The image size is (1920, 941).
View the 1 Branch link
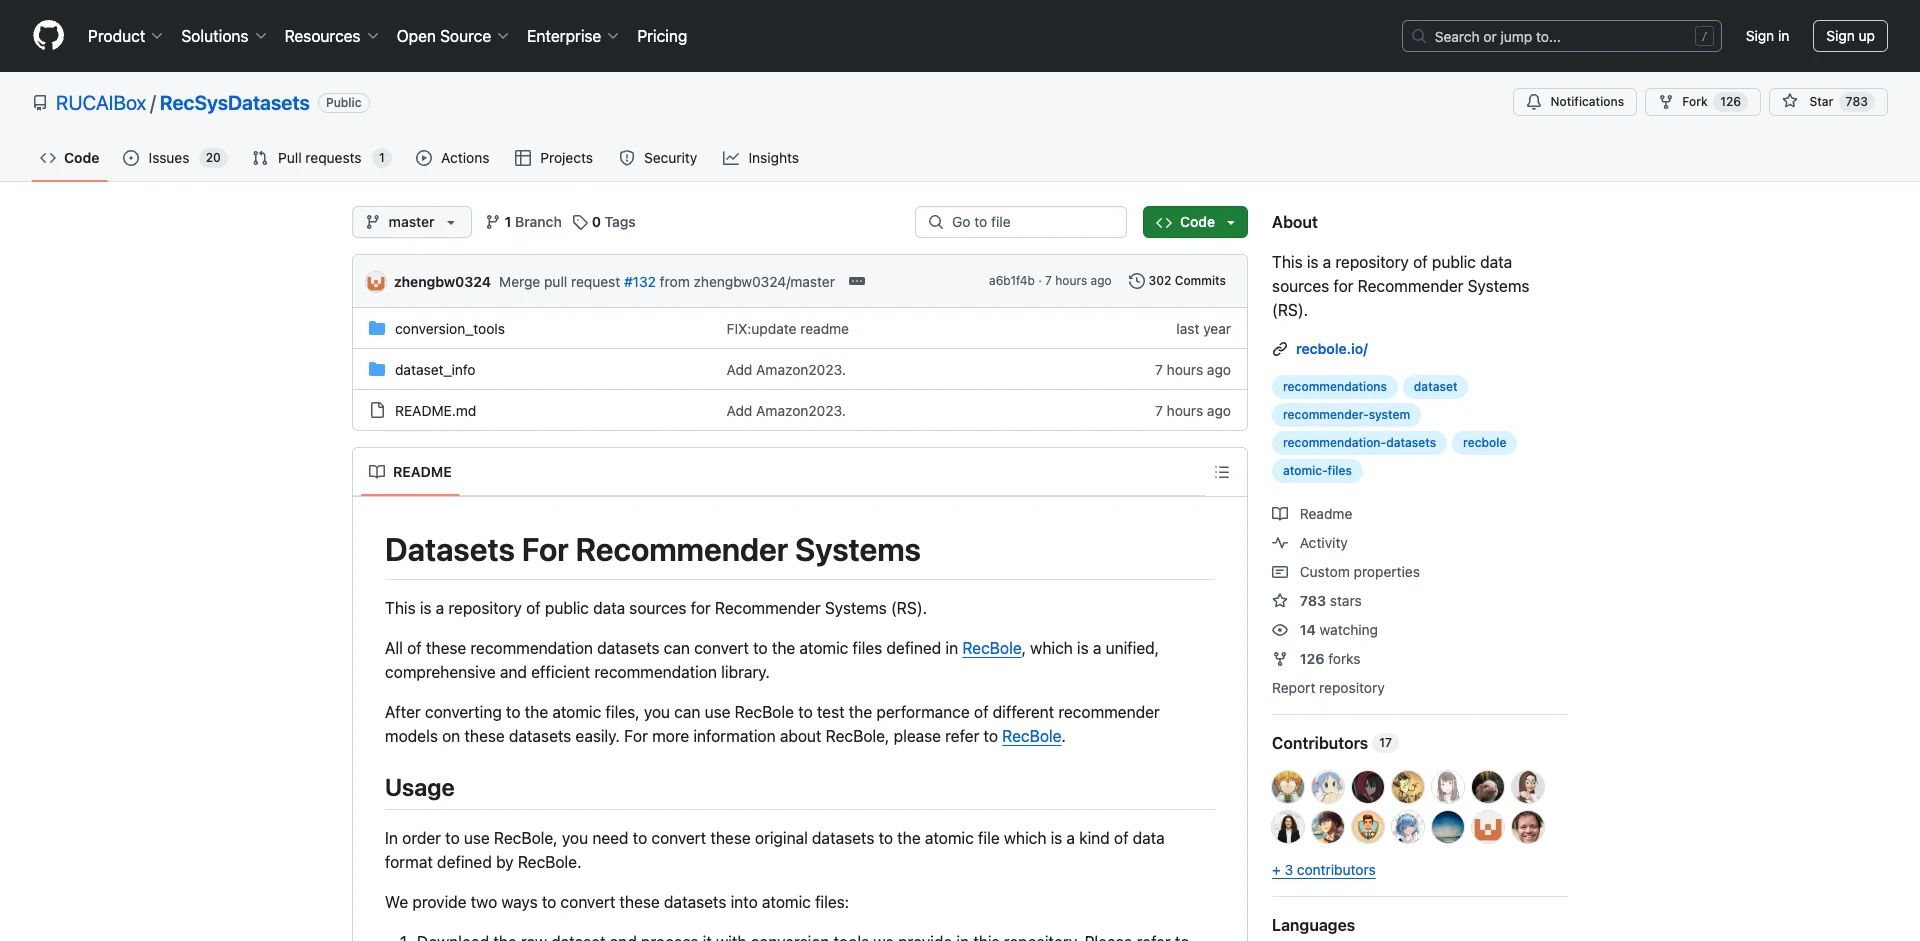coord(524,222)
